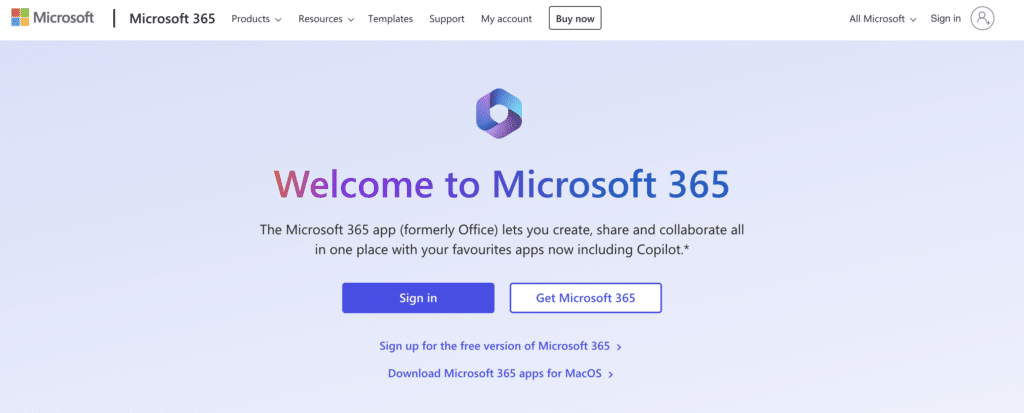
Task: Click the arrow after the MacOS download link
Action: [611, 374]
